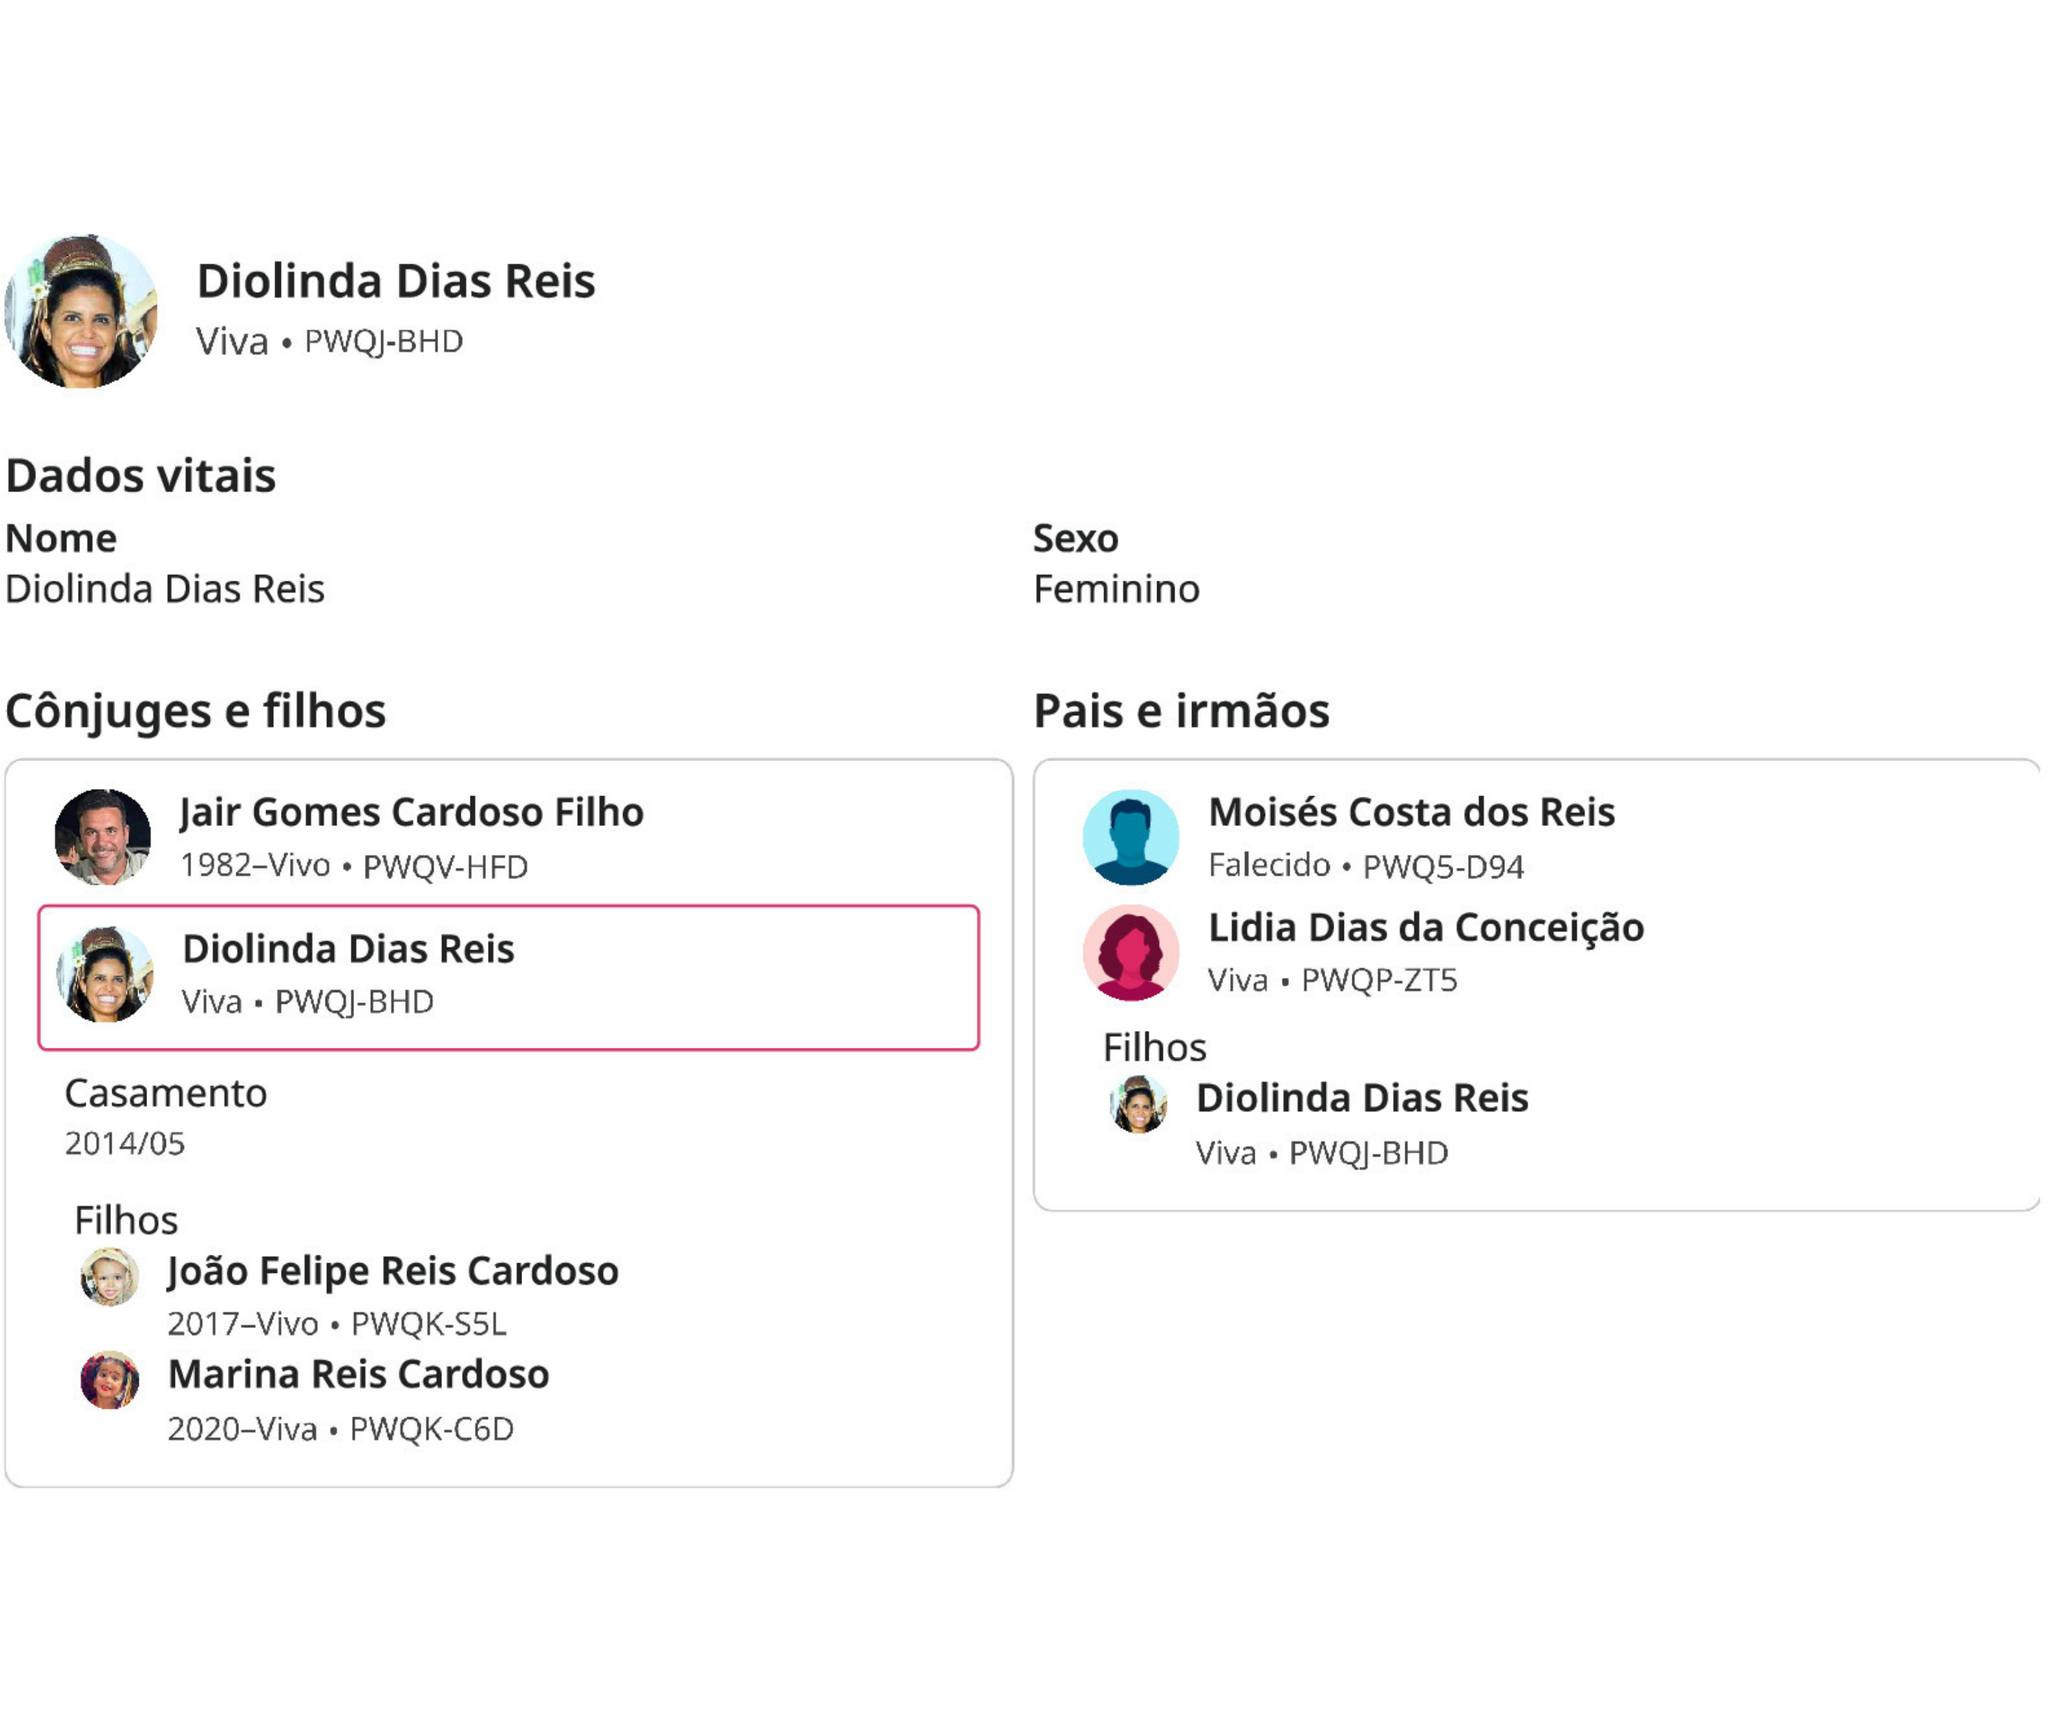The image size is (2048, 1717).
Task: Click Diolinda's photo in the Pais e irmãos card
Action: 1138,1104
